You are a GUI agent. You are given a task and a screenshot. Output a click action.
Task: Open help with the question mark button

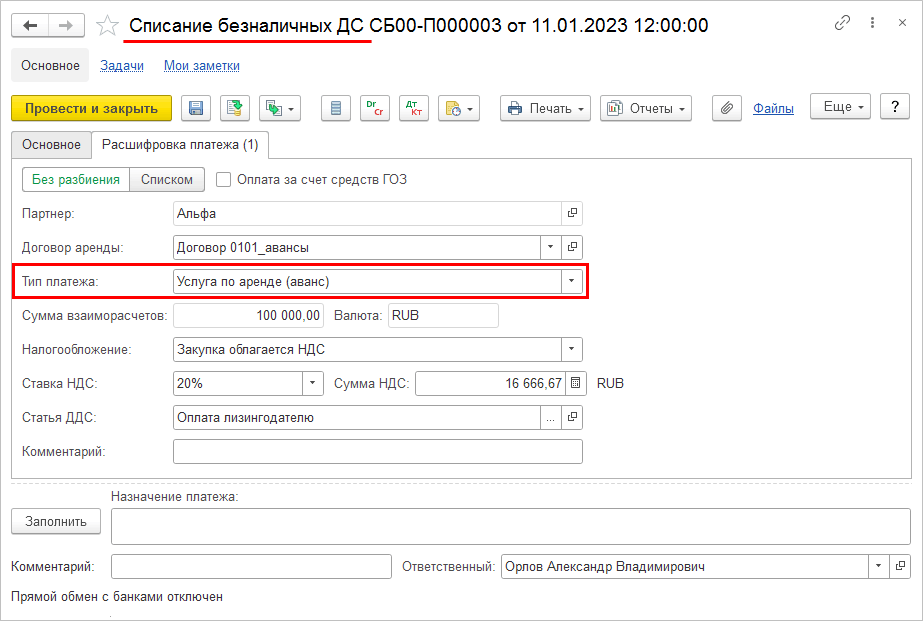895,107
